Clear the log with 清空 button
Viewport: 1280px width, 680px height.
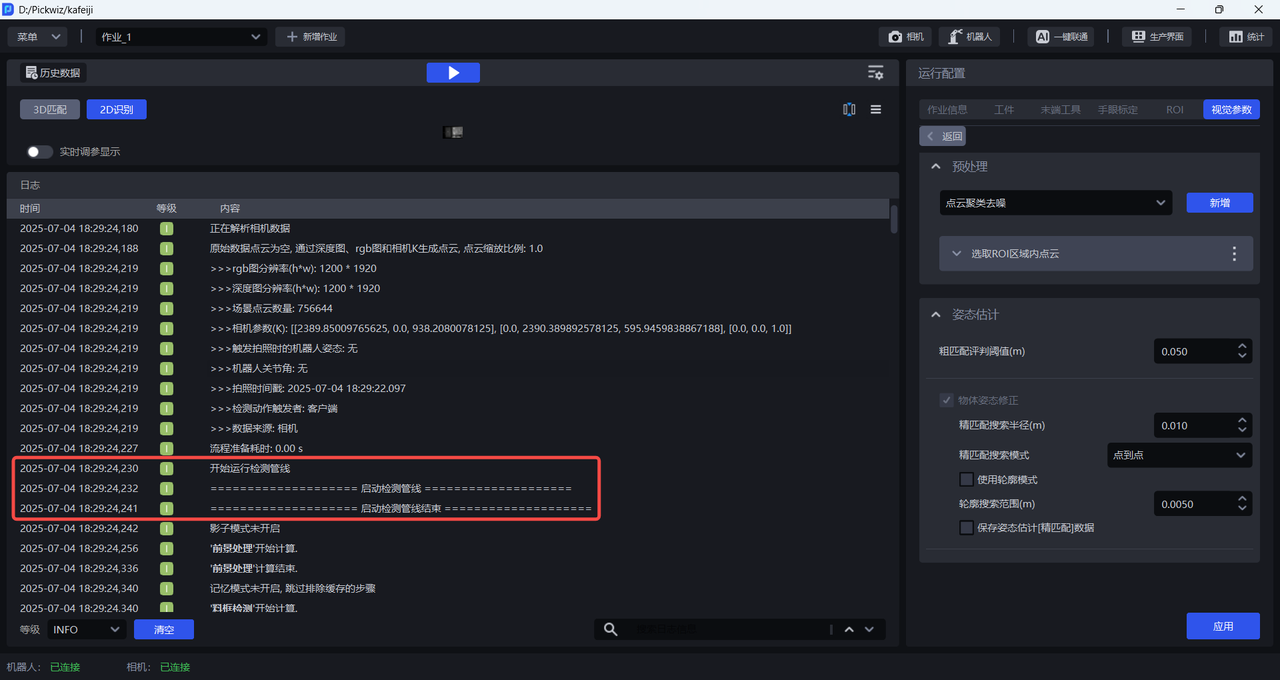pos(163,630)
